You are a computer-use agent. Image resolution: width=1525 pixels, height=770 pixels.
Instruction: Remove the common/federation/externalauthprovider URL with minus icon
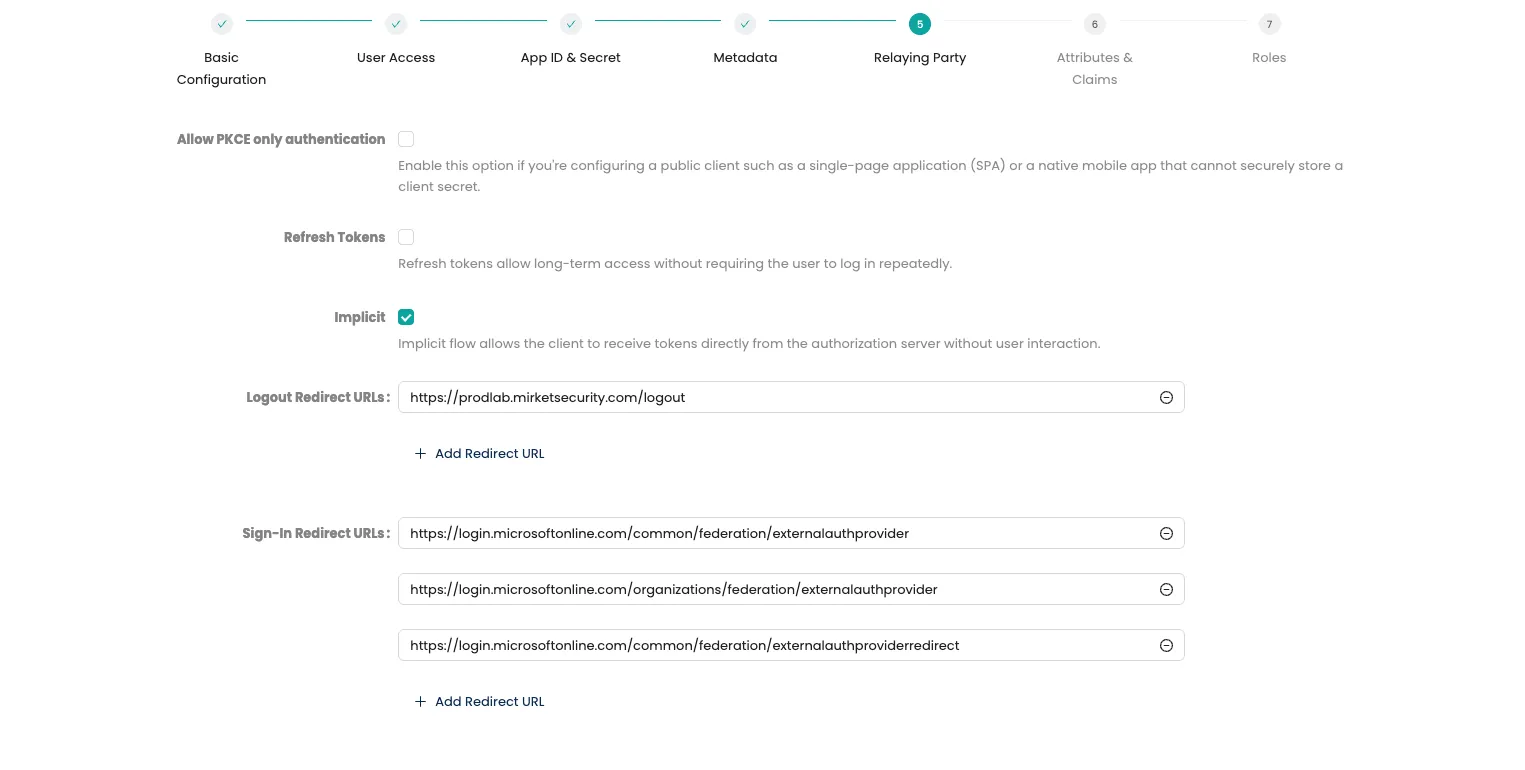tap(1166, 533)
